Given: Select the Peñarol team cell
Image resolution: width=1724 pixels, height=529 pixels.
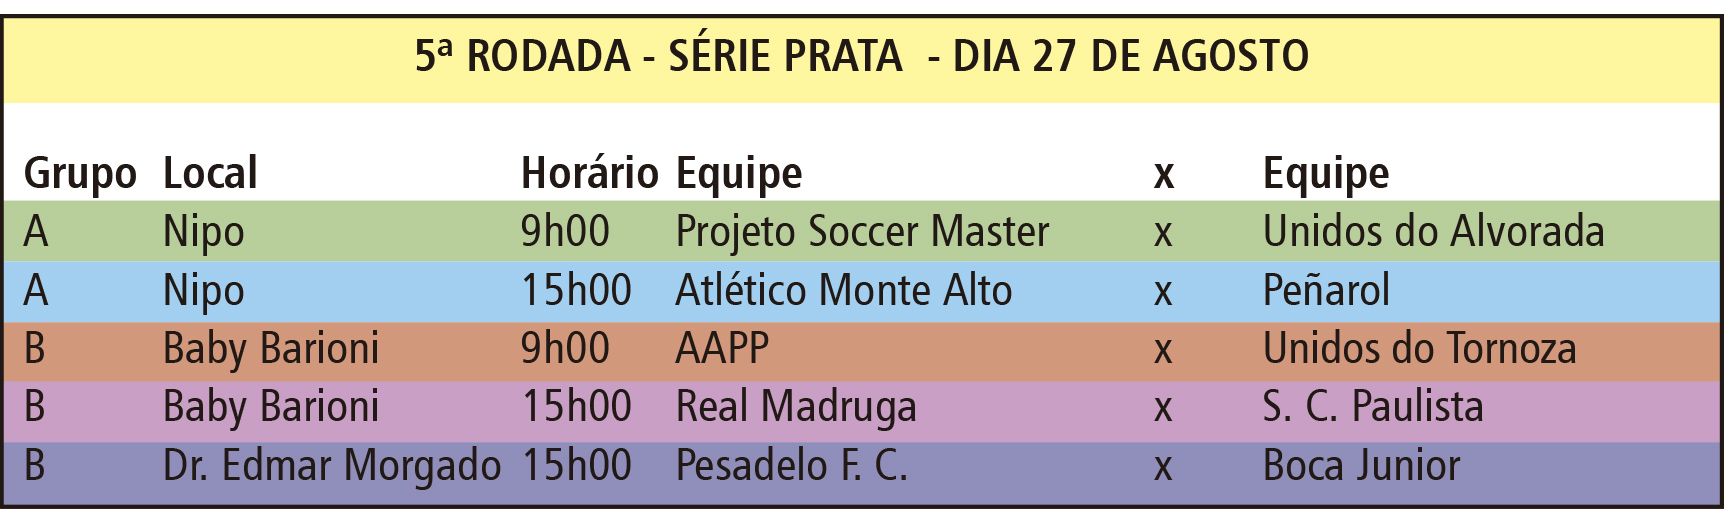Looking at the screenshot, I should [1326, 291].
